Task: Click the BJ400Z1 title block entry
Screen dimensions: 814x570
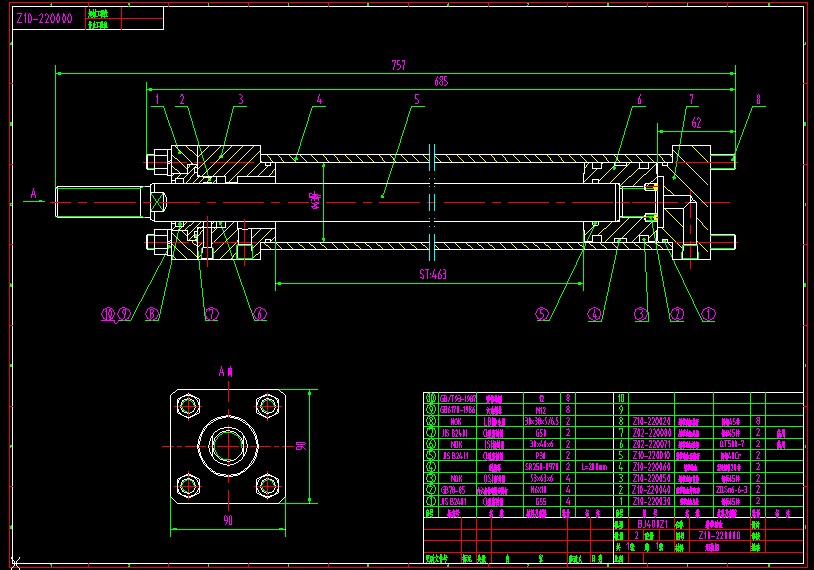Action: tap(653, 524)
